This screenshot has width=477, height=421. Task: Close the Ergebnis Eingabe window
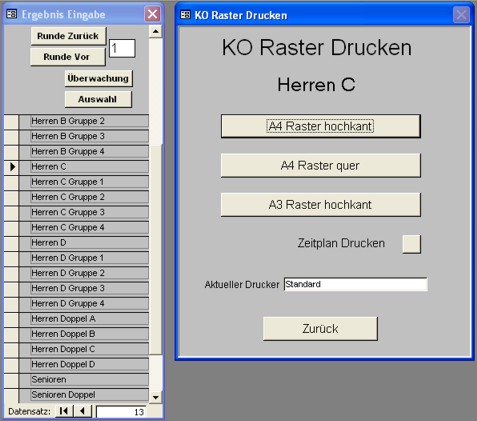click(152, 14)
